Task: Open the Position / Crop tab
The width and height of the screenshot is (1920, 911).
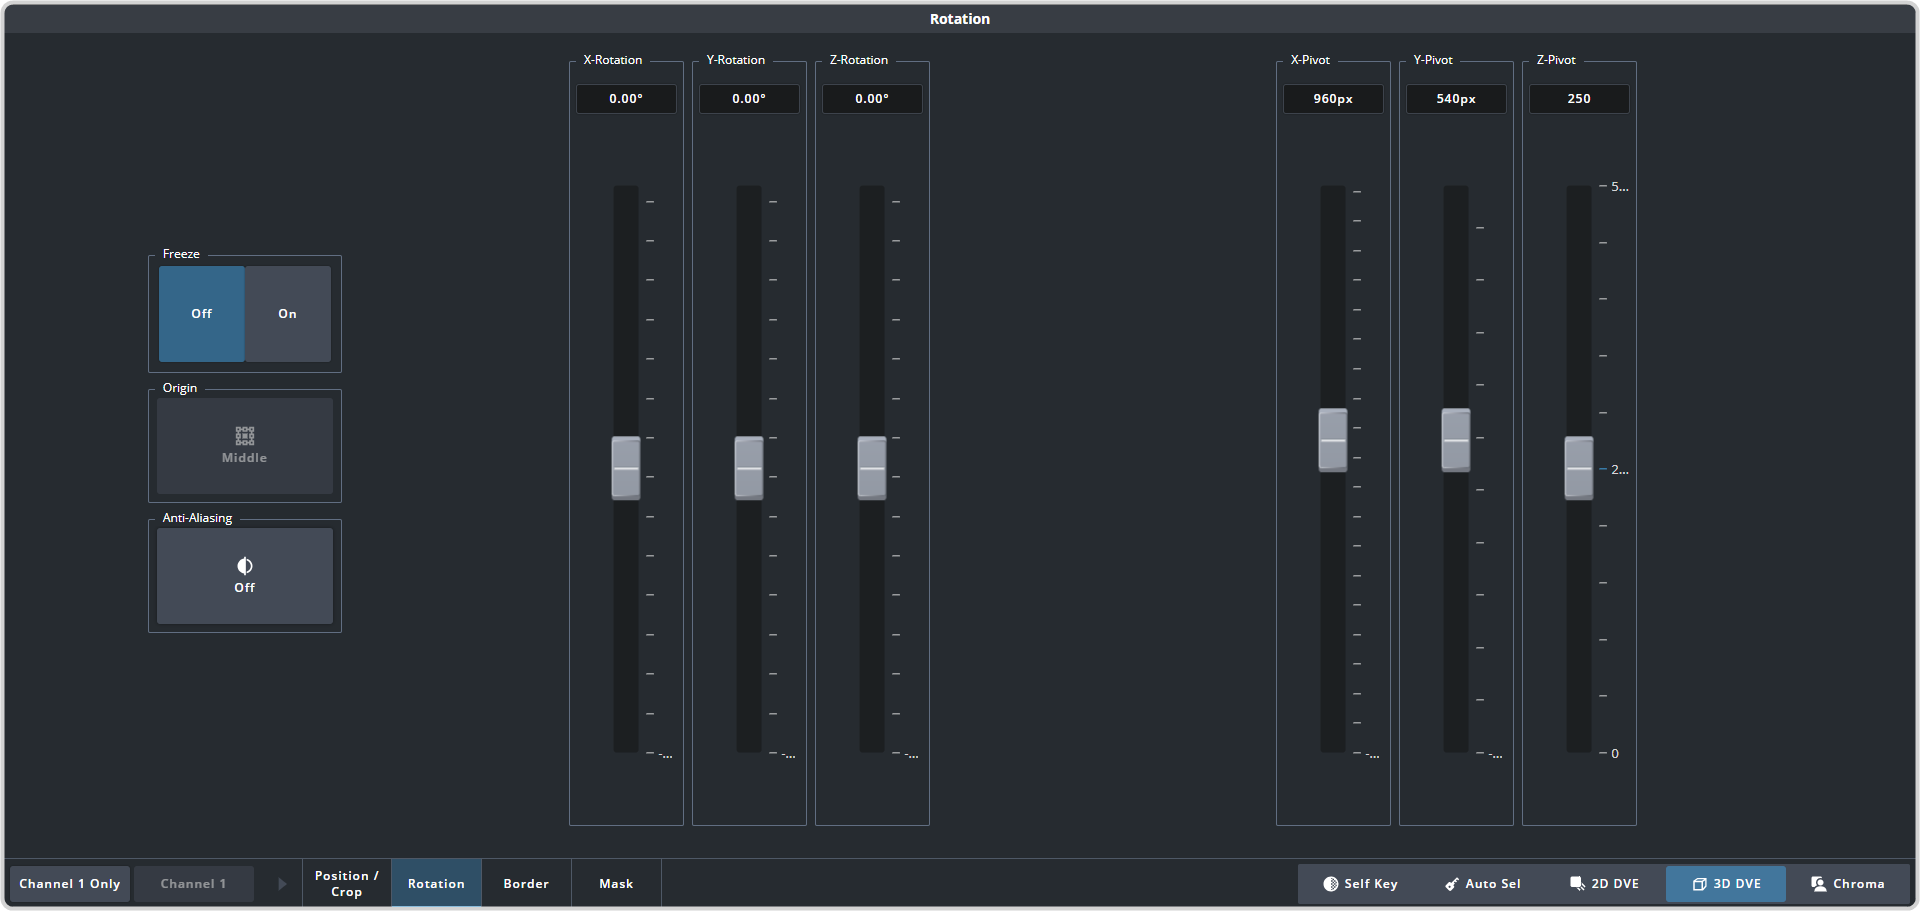Action: click(347, 884)
